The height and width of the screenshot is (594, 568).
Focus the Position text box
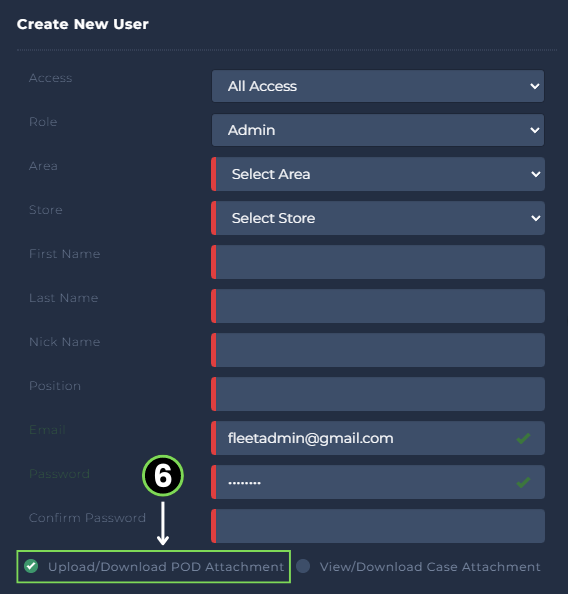pos(378,394)
